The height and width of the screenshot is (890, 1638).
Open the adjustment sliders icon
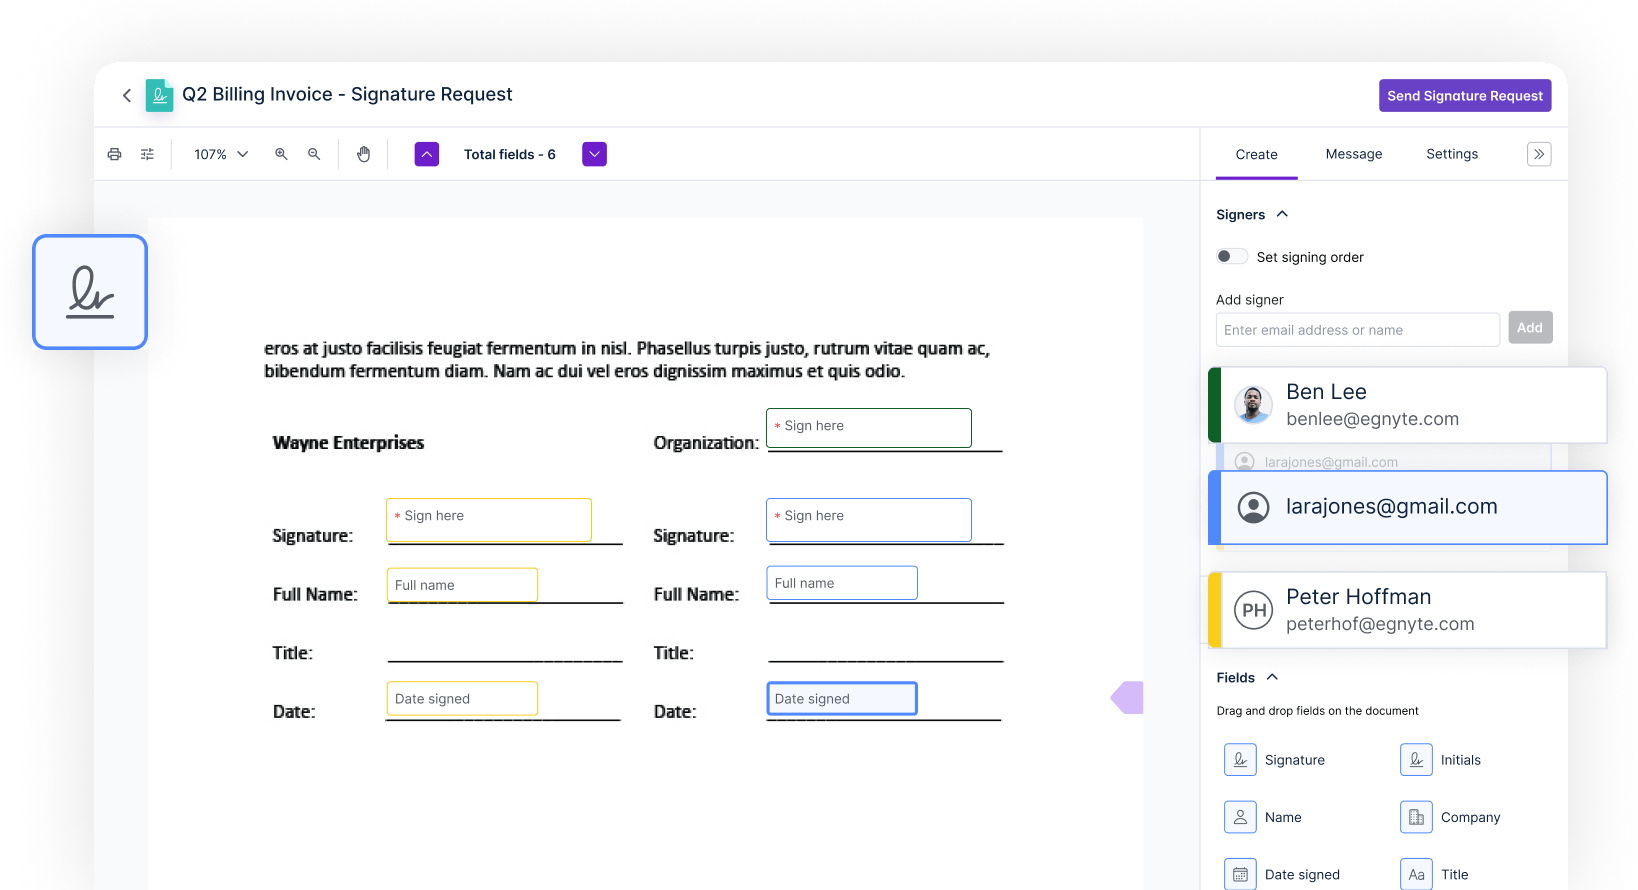coord(147,154)
